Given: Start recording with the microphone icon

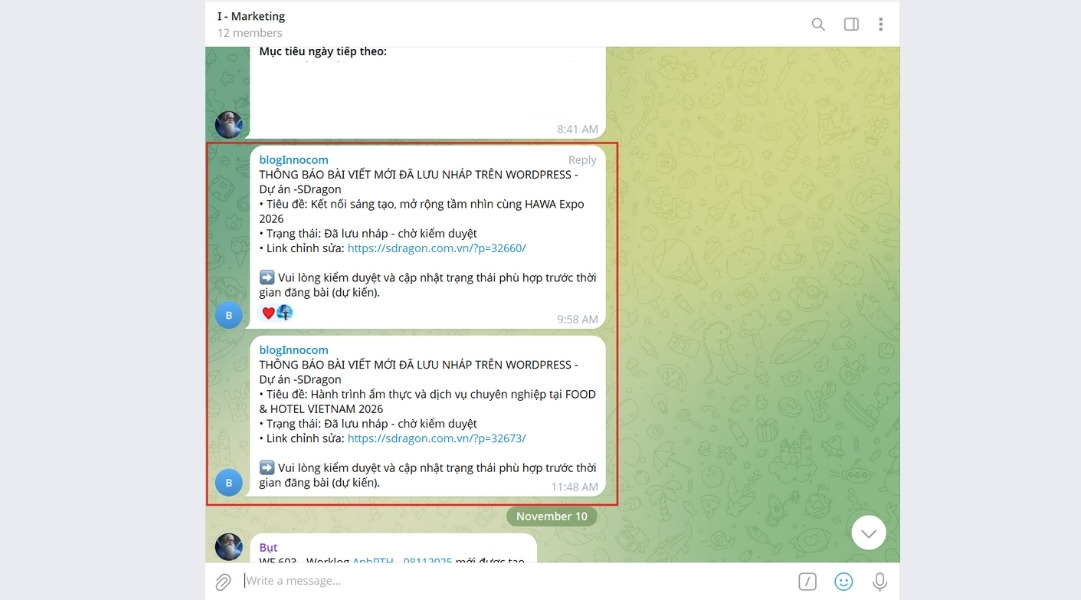Looking at the screenshot, I should (879, 581).
